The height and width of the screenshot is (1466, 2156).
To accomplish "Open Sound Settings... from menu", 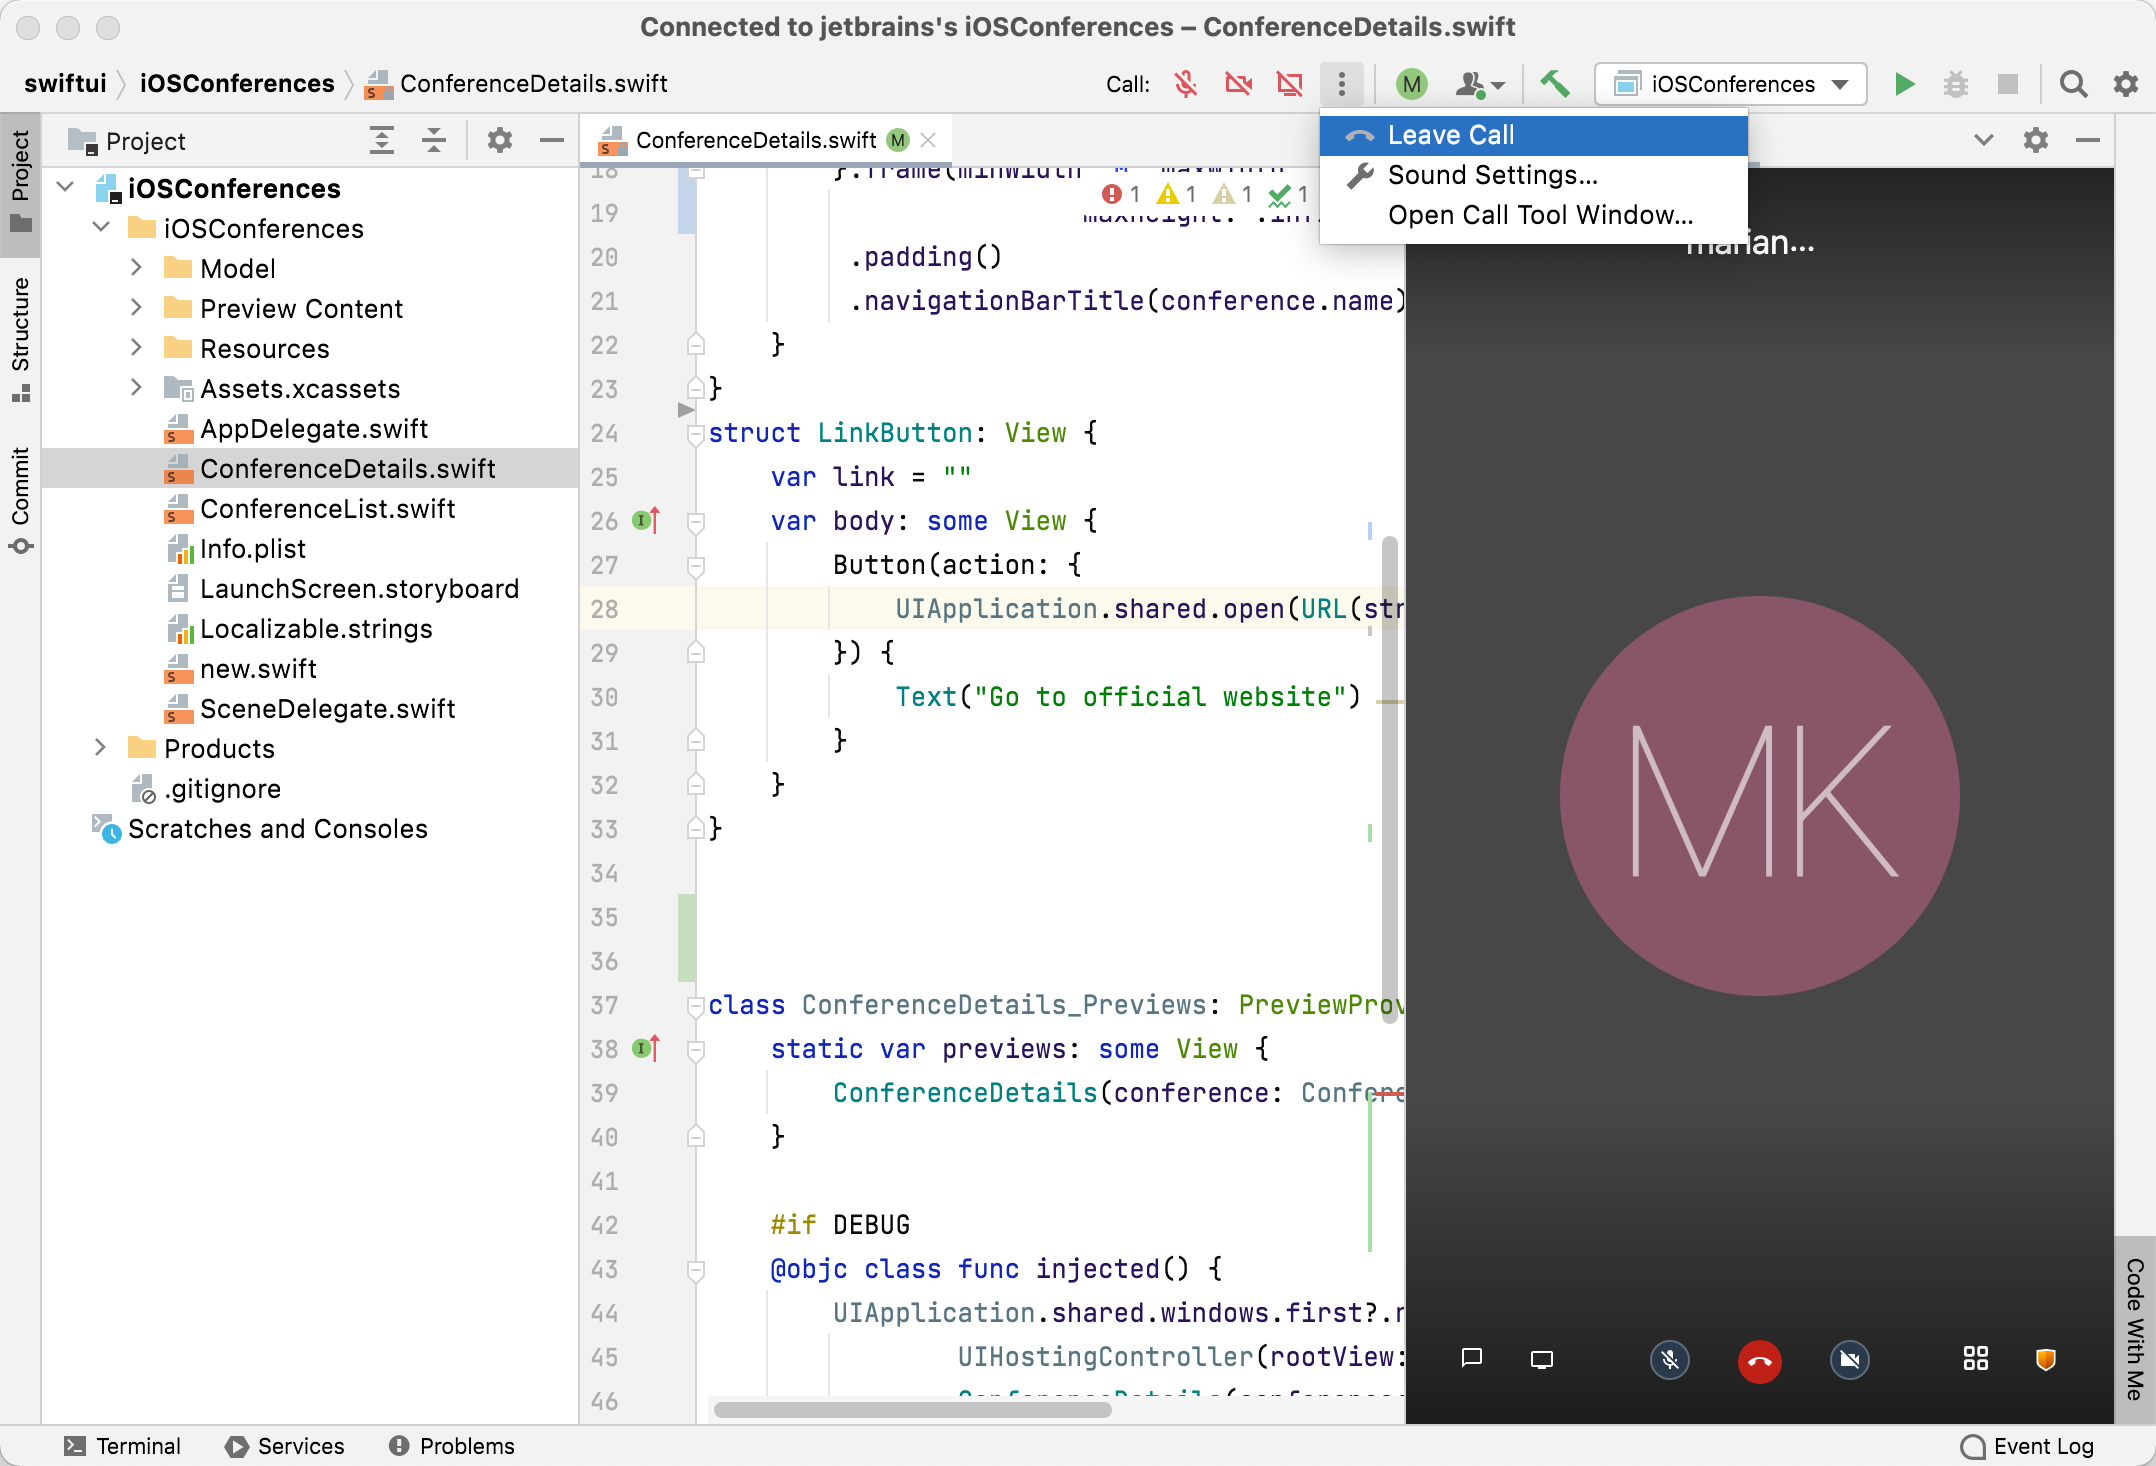I will pyautogui.click(x=1533, y=175).
